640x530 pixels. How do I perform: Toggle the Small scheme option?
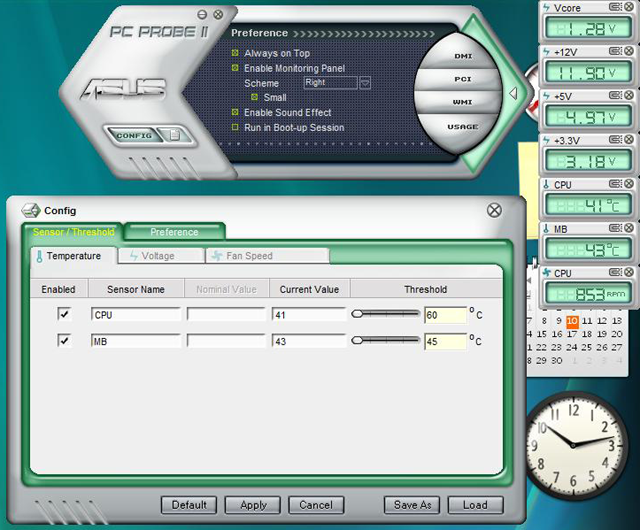254,97
